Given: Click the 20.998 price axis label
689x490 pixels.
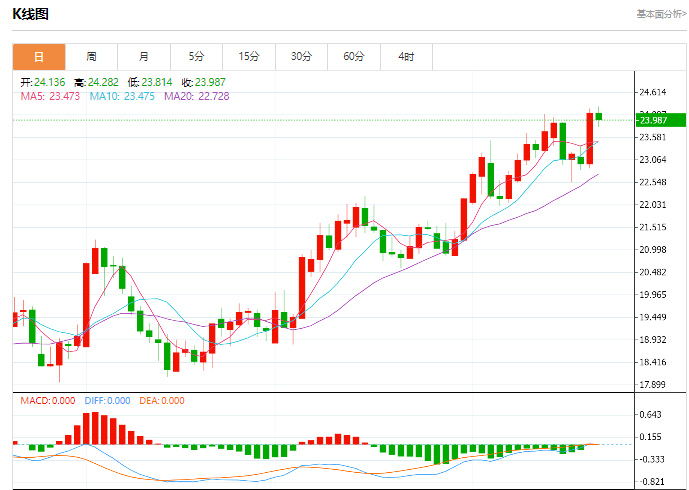Looking at the screenshot, I should 653,250.
